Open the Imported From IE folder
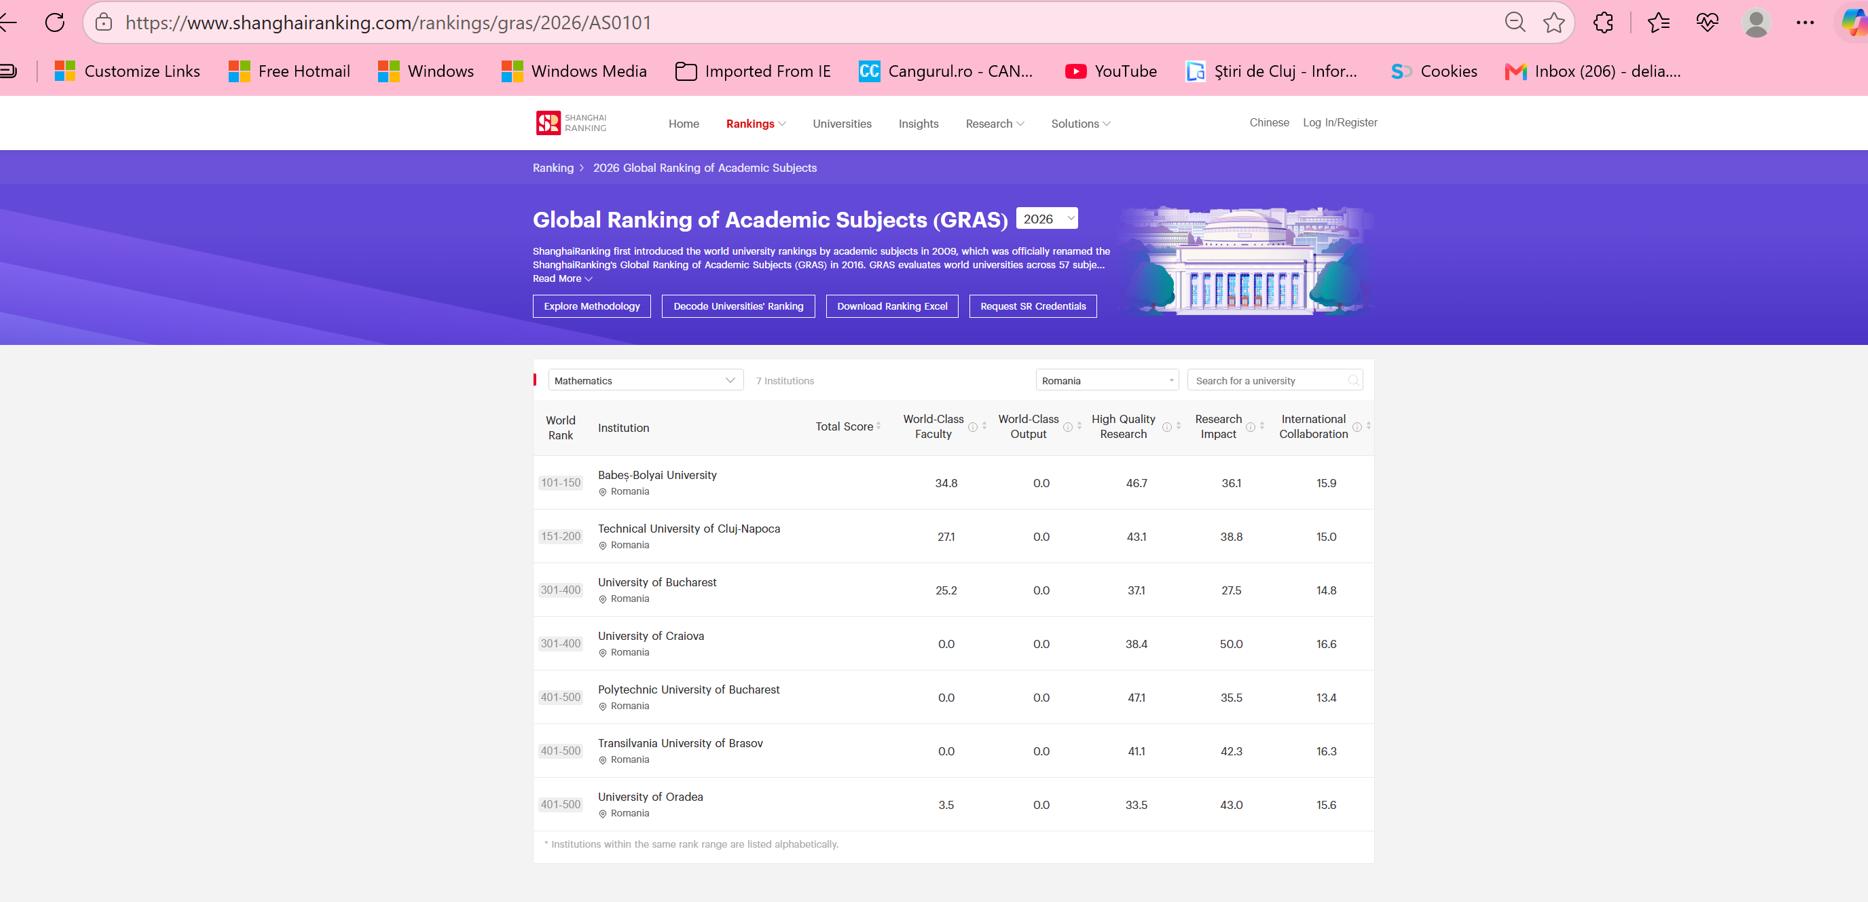The height and width of the screenshot is (902, 1868). [x=753, y=71]
